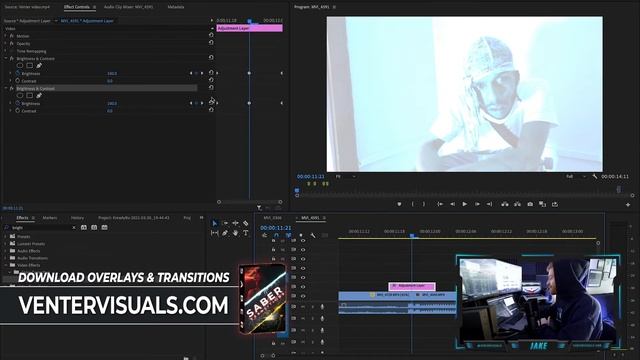640x360 pixels.
Task: Select the Selection tool arrow
Action: pyautogui.click(x=215, y=223)
